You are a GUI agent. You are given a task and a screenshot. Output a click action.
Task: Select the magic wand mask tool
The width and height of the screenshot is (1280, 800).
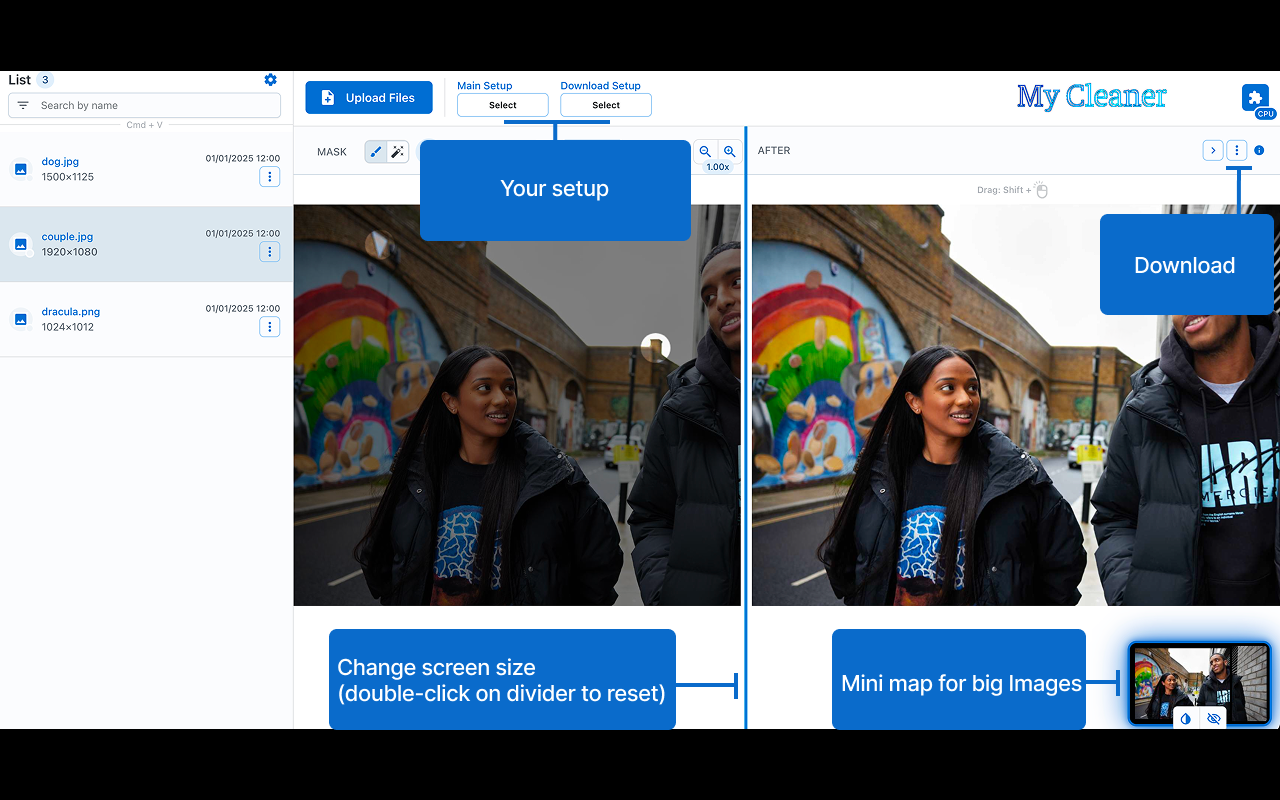397,152
